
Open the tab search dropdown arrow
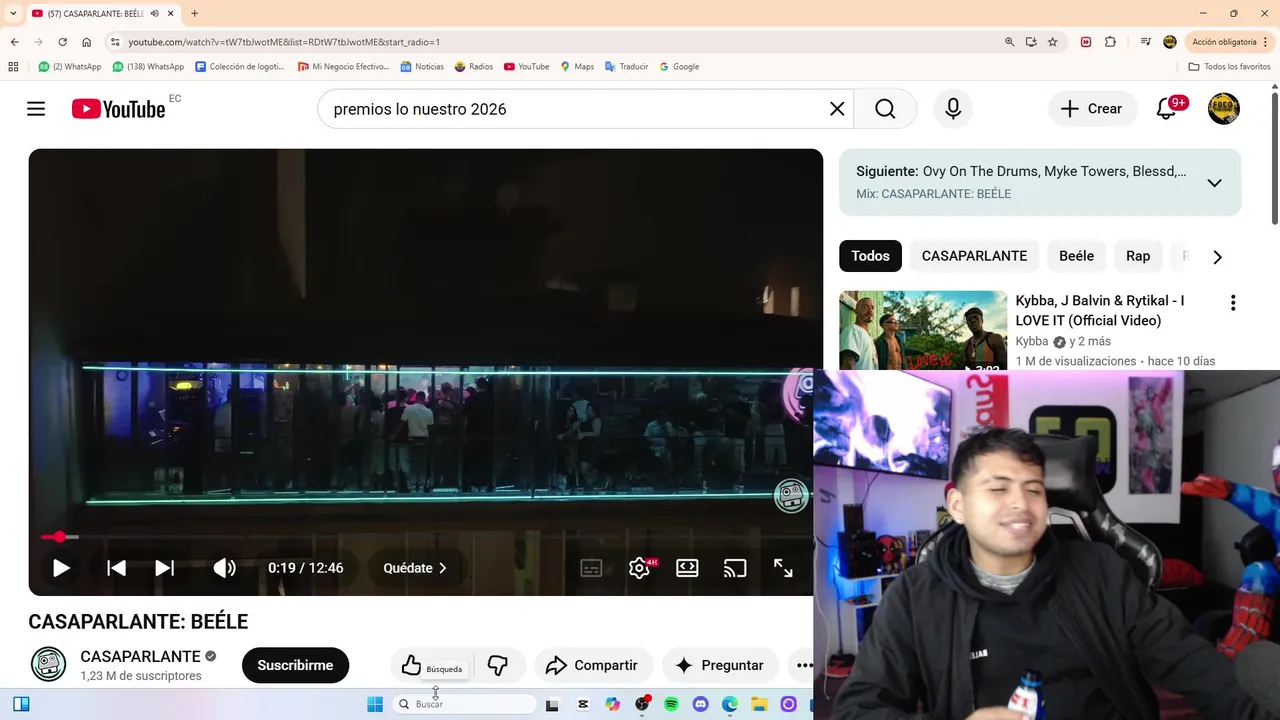pyautogui.click(x=13, y=13)
